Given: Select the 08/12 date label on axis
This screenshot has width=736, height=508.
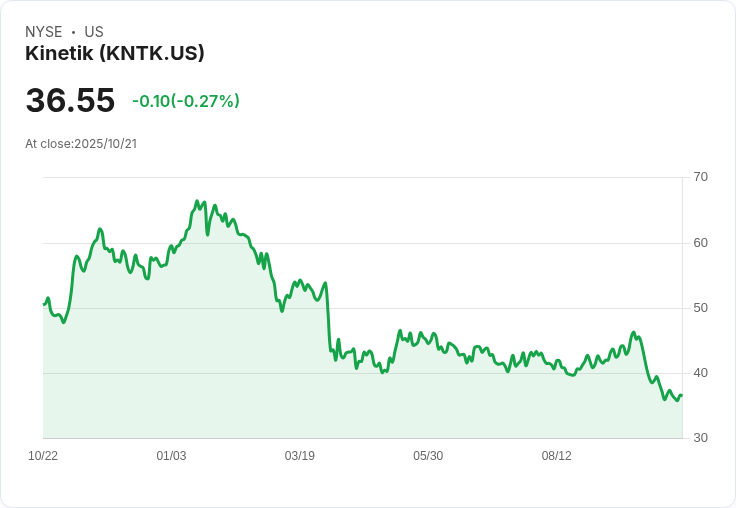Looking at the screenshot, I should click(557, 456).
